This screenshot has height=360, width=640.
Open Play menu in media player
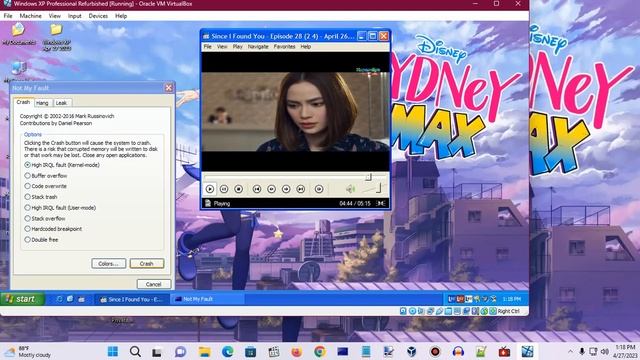(x=238, y=47)
